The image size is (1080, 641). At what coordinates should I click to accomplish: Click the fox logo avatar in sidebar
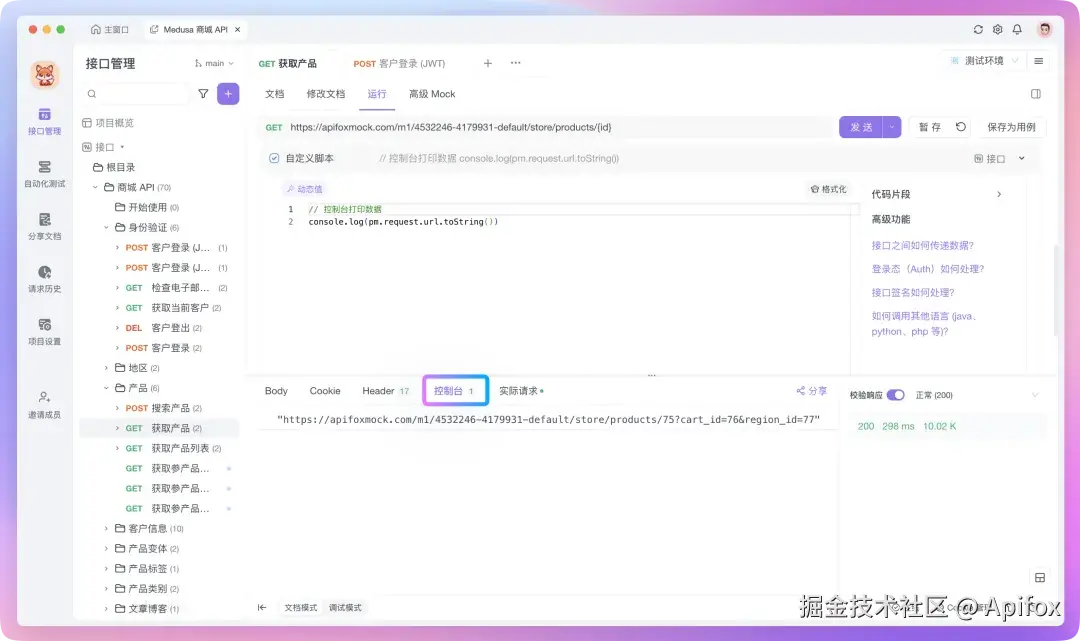(45, 74)
